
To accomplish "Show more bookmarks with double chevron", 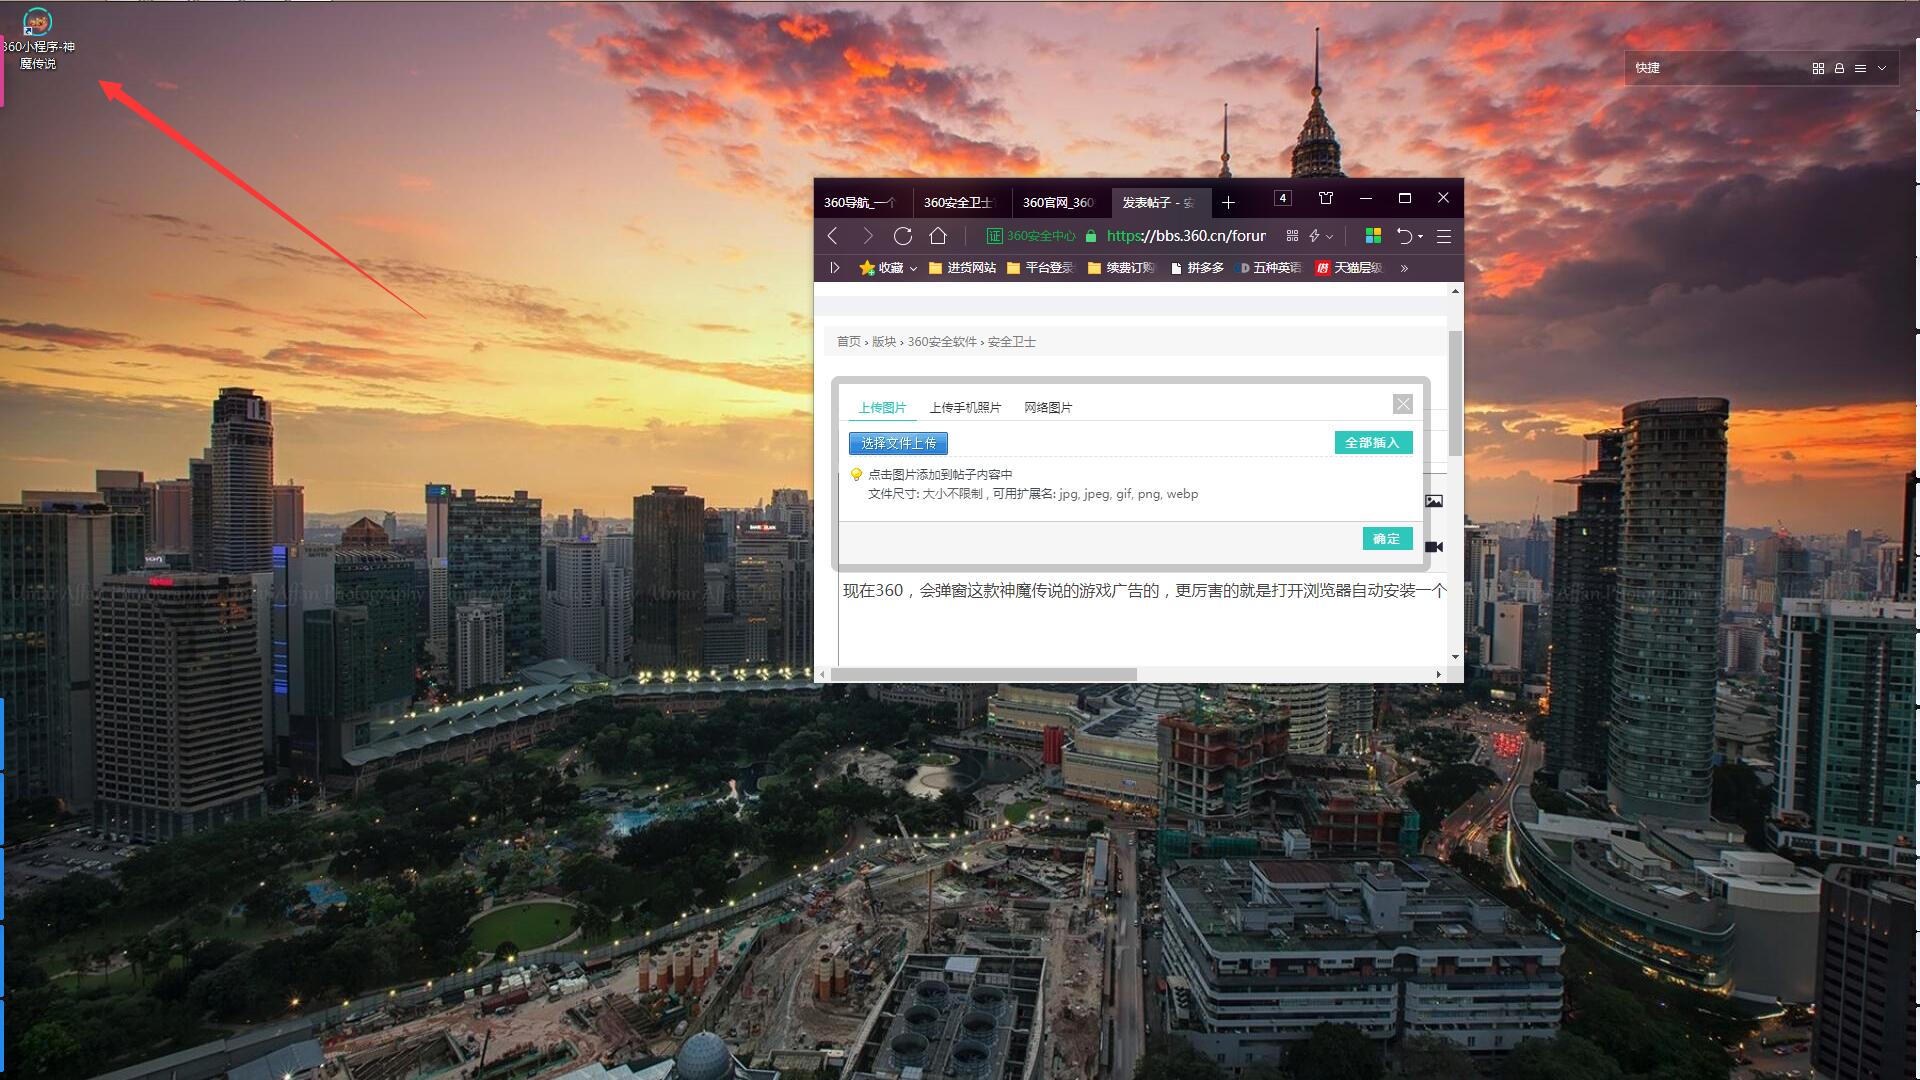I will coord(1404,268).
